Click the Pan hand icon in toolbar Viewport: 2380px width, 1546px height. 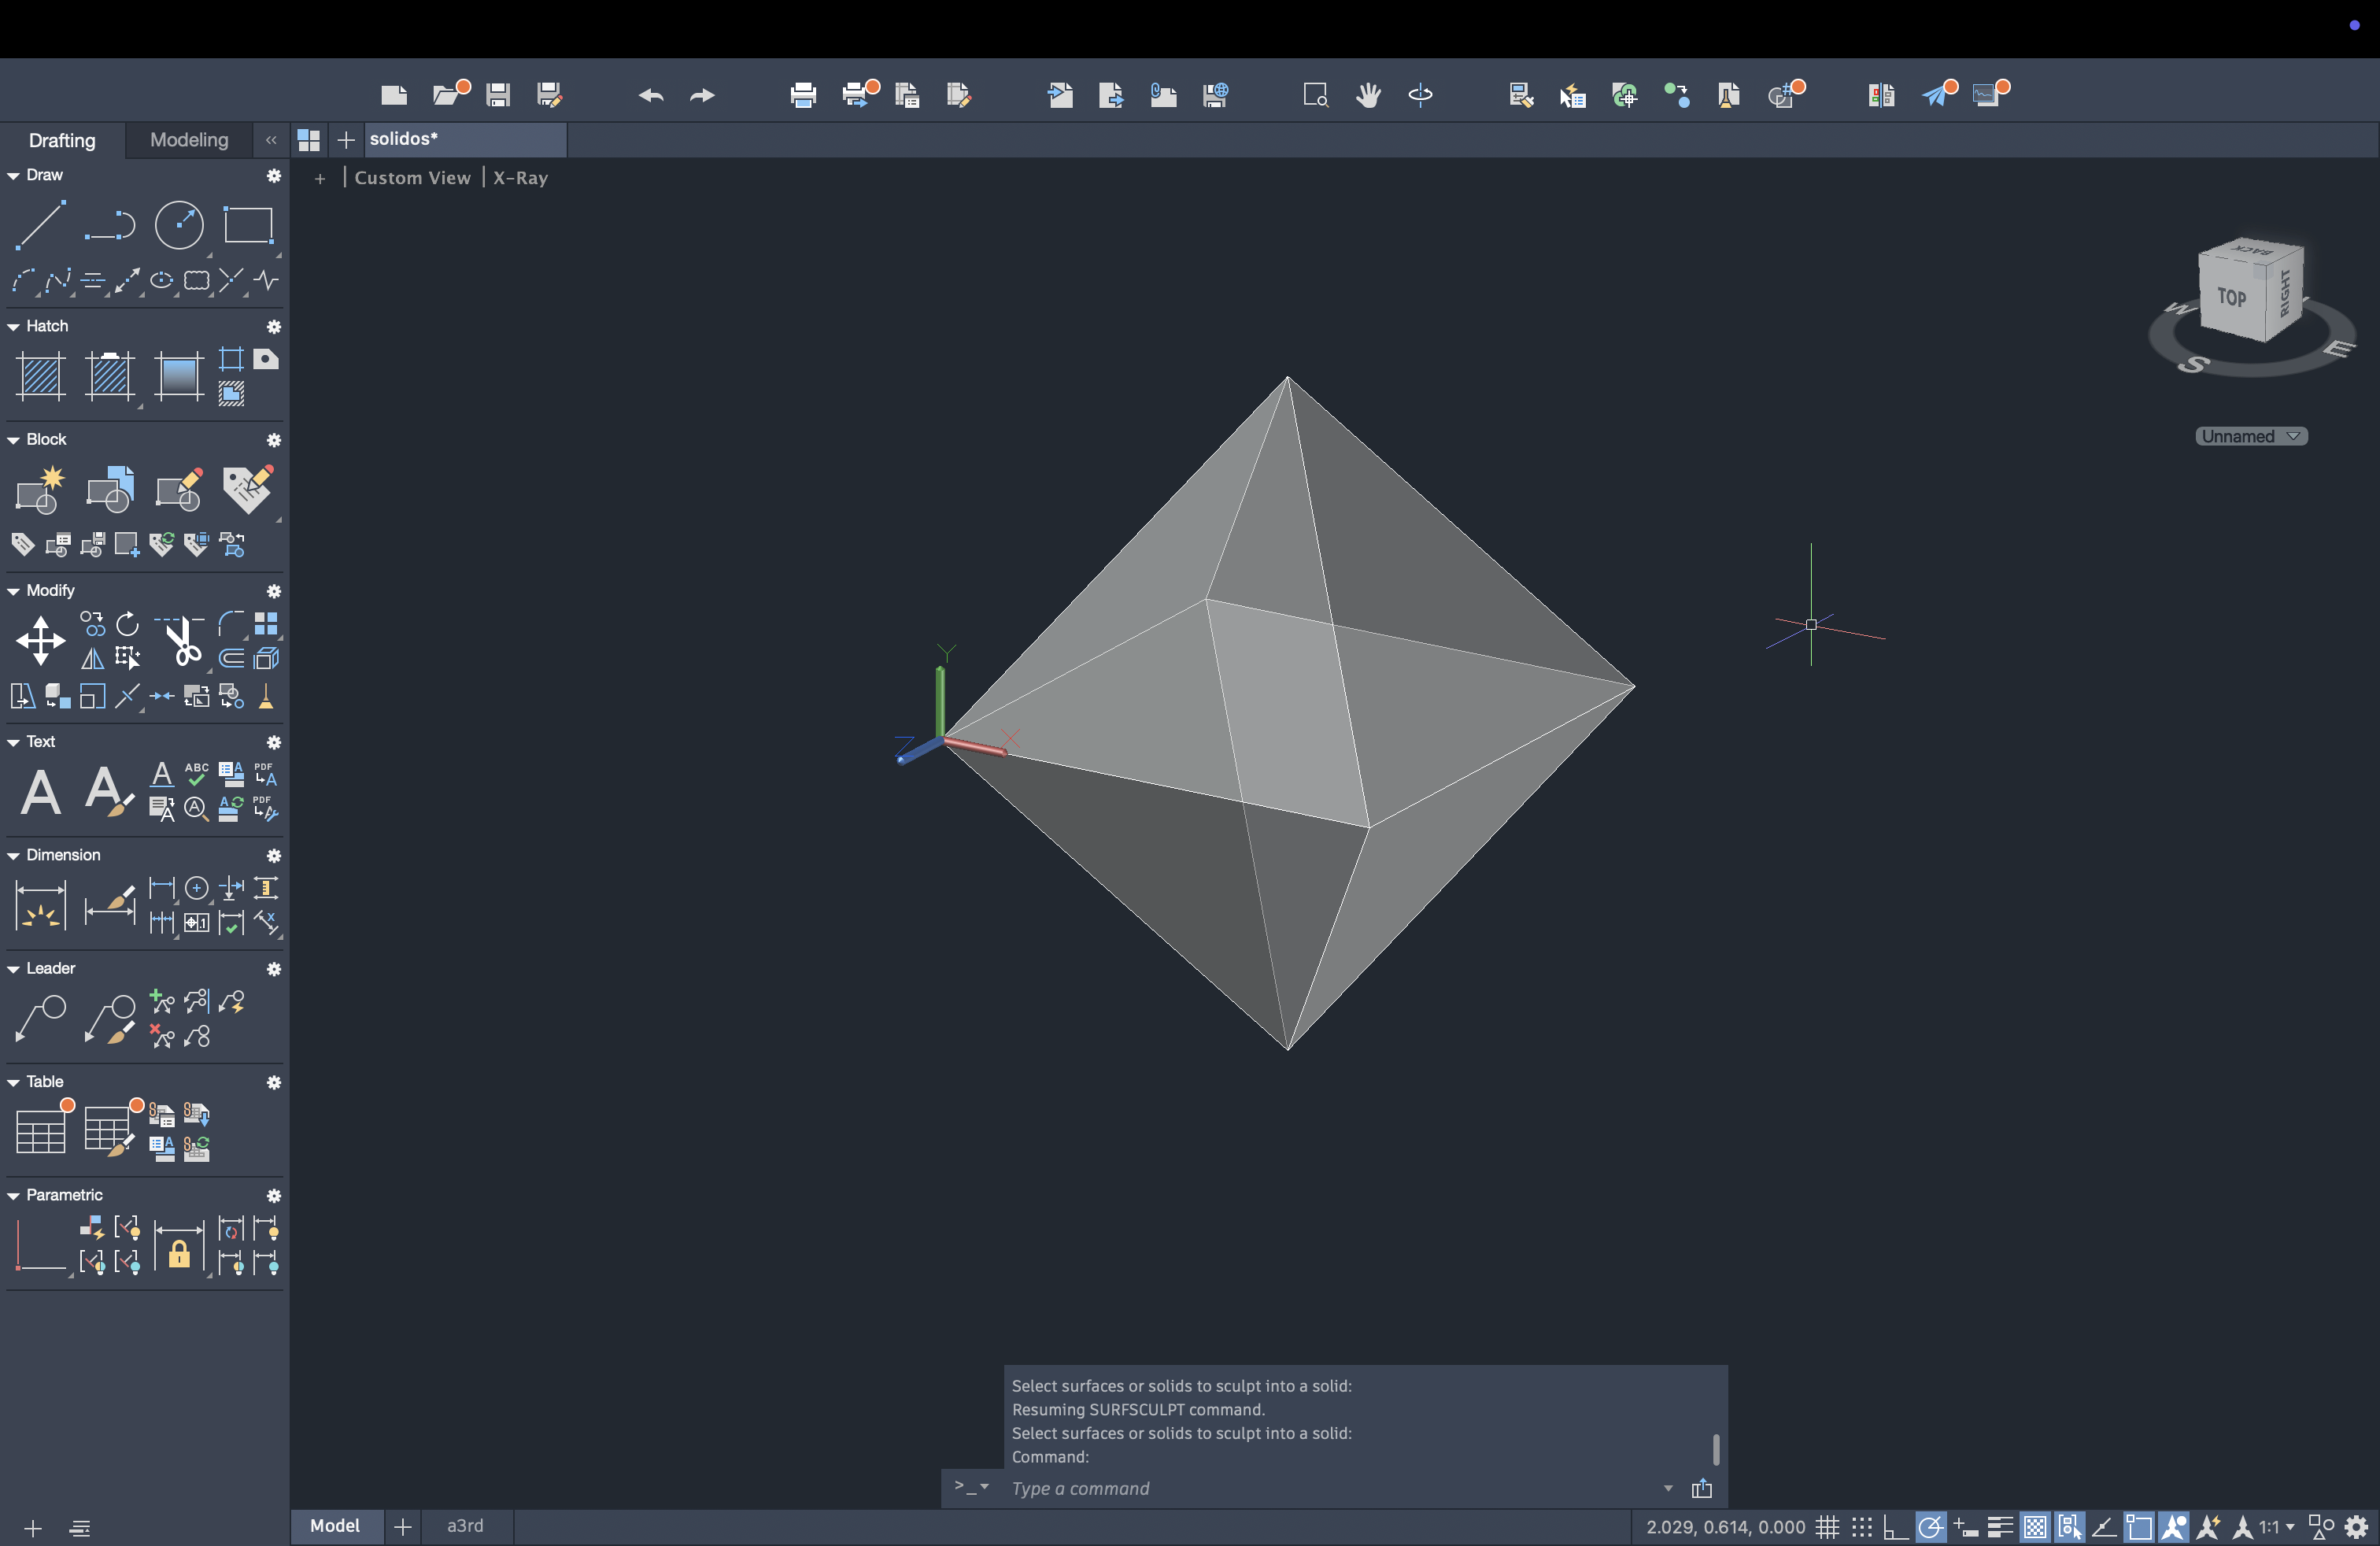click(x=1368, y=95)
